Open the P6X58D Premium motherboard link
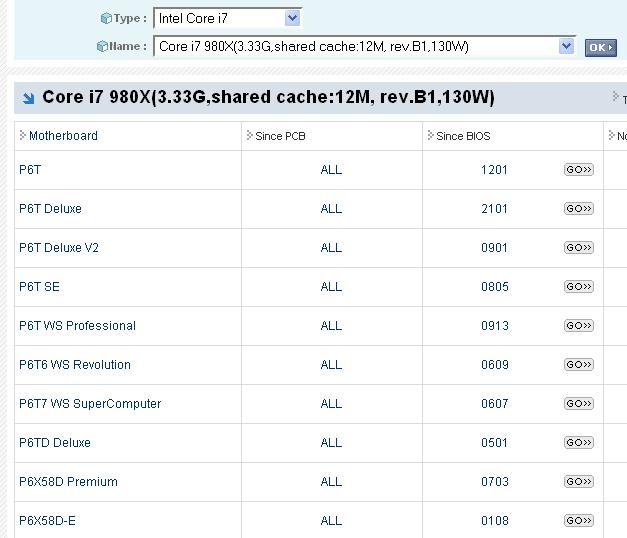The width and height of the screenshot is (627, 538). (68, 482)
